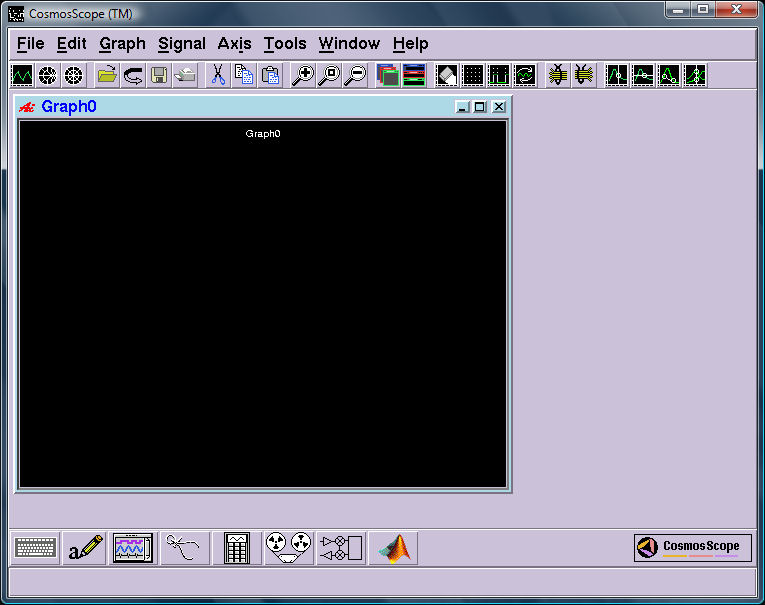This screenshot has height=605, width=765.
Task: Click the new graph icon in toolbar
Action: point(22,75)
